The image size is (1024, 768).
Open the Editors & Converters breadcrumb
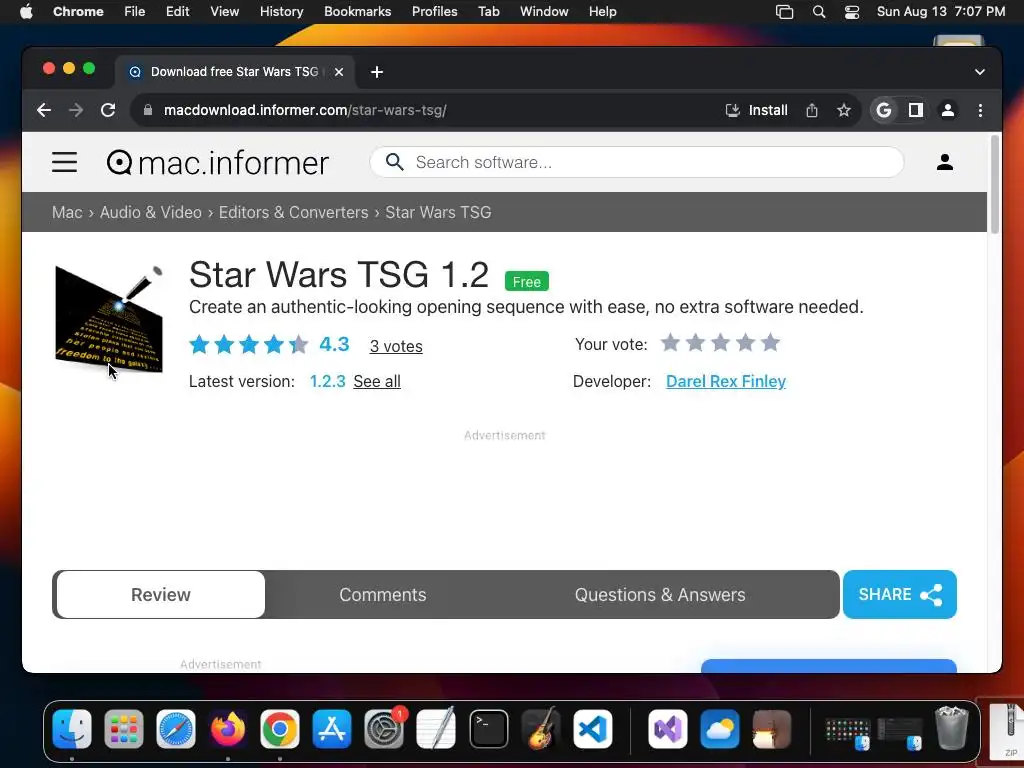tap(293, 212)
